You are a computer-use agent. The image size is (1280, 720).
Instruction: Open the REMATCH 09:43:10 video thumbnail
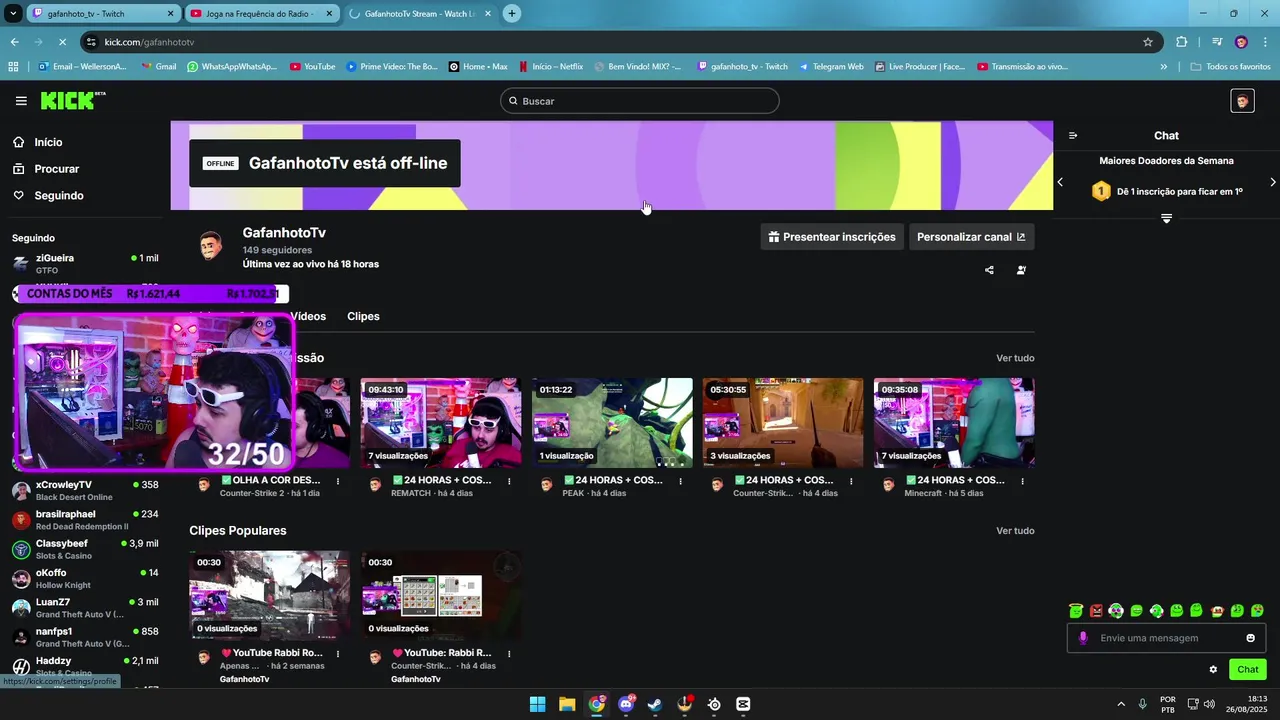click(441, 423)
